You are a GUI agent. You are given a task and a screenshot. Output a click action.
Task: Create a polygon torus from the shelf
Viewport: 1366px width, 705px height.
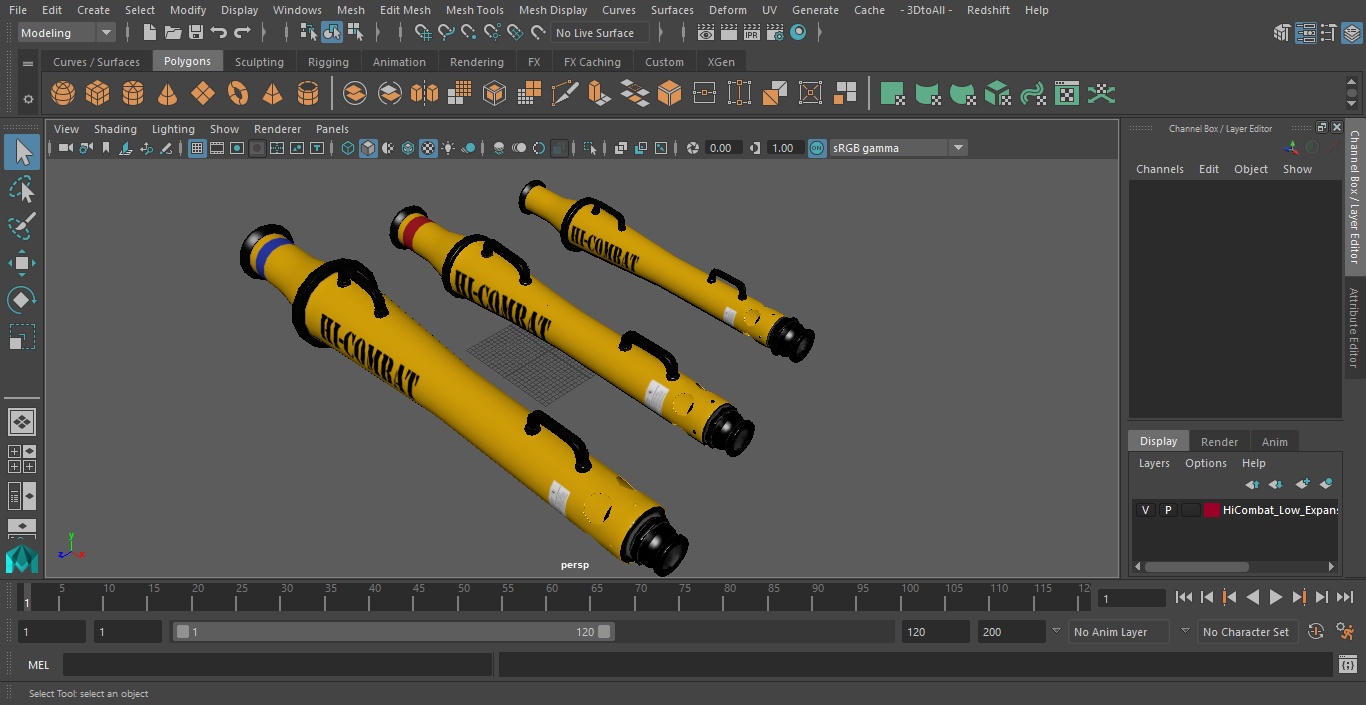pyautogui.click(x=238, y=94)
